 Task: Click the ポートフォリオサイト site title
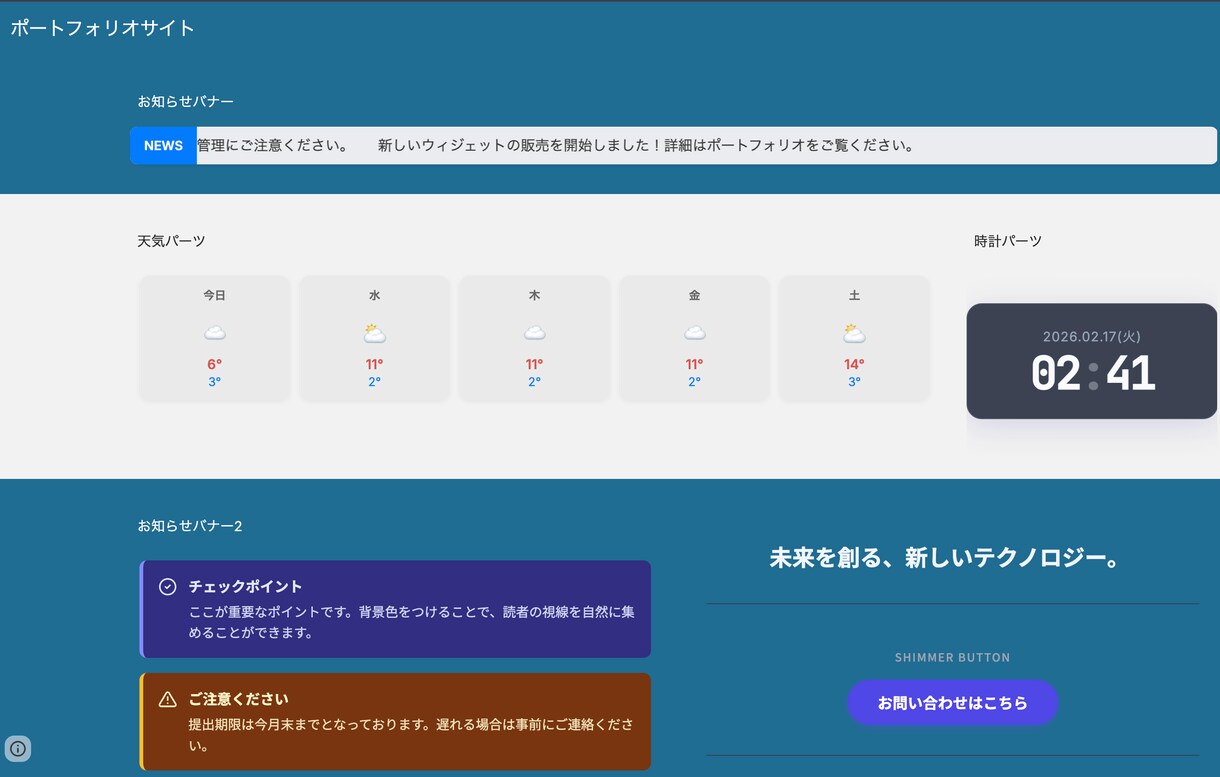(x=102, y=28)
